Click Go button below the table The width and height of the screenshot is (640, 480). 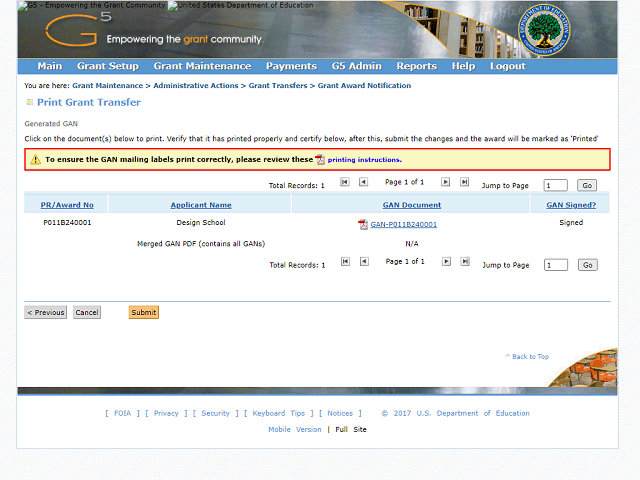587,265
